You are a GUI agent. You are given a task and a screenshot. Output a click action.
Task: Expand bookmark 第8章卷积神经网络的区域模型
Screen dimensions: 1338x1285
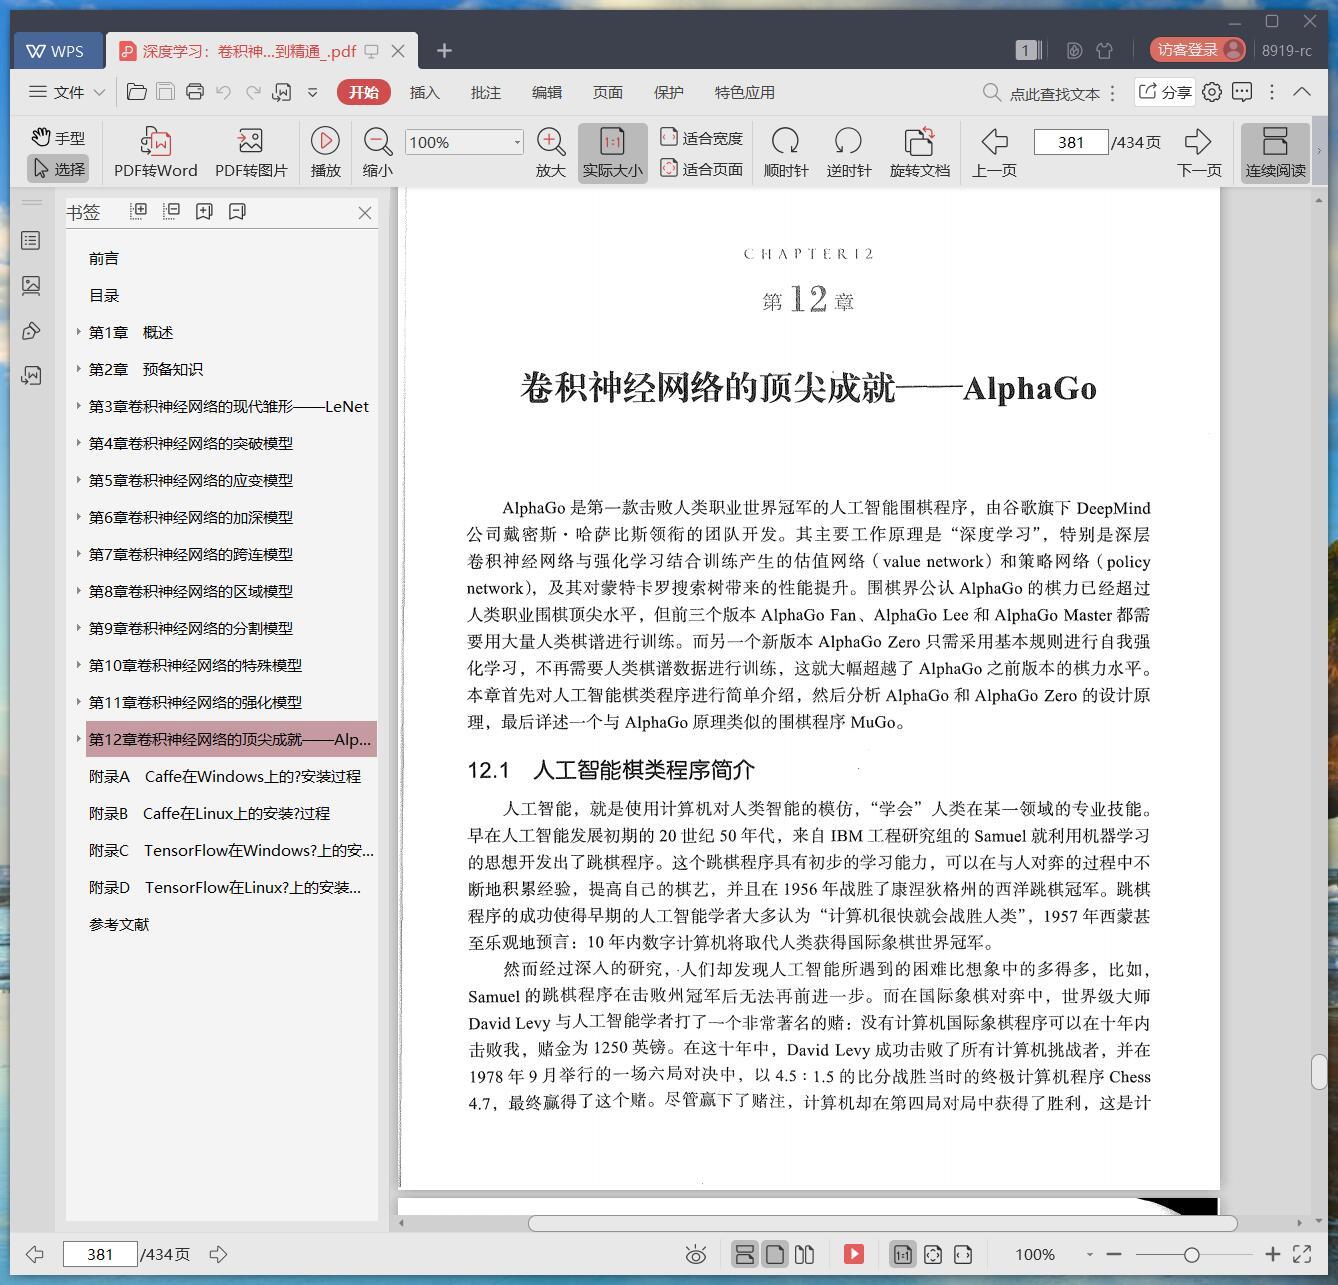[x=78, y=591]
